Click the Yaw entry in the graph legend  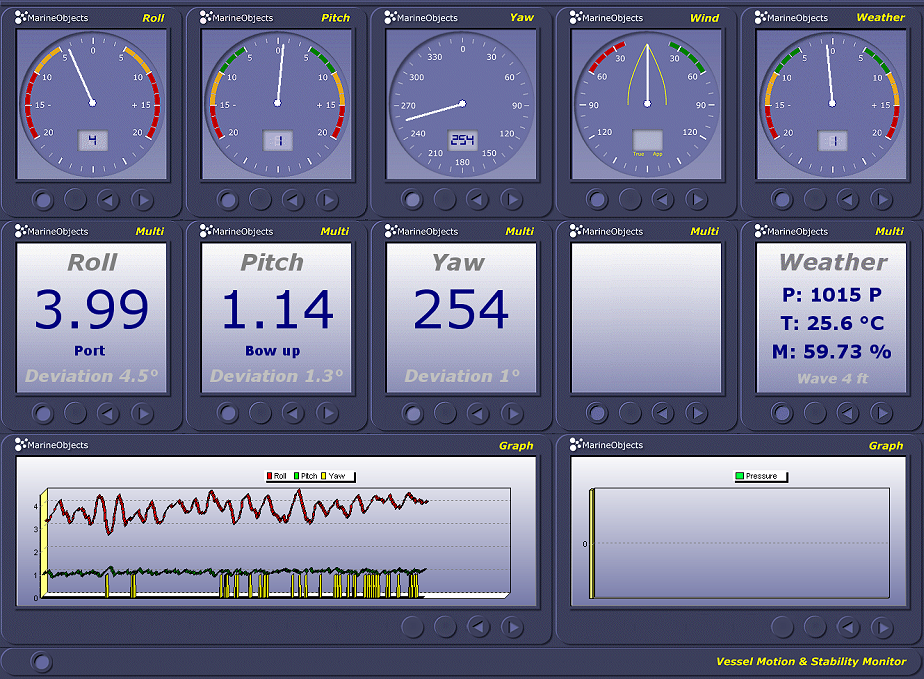(x=333, y=476)
